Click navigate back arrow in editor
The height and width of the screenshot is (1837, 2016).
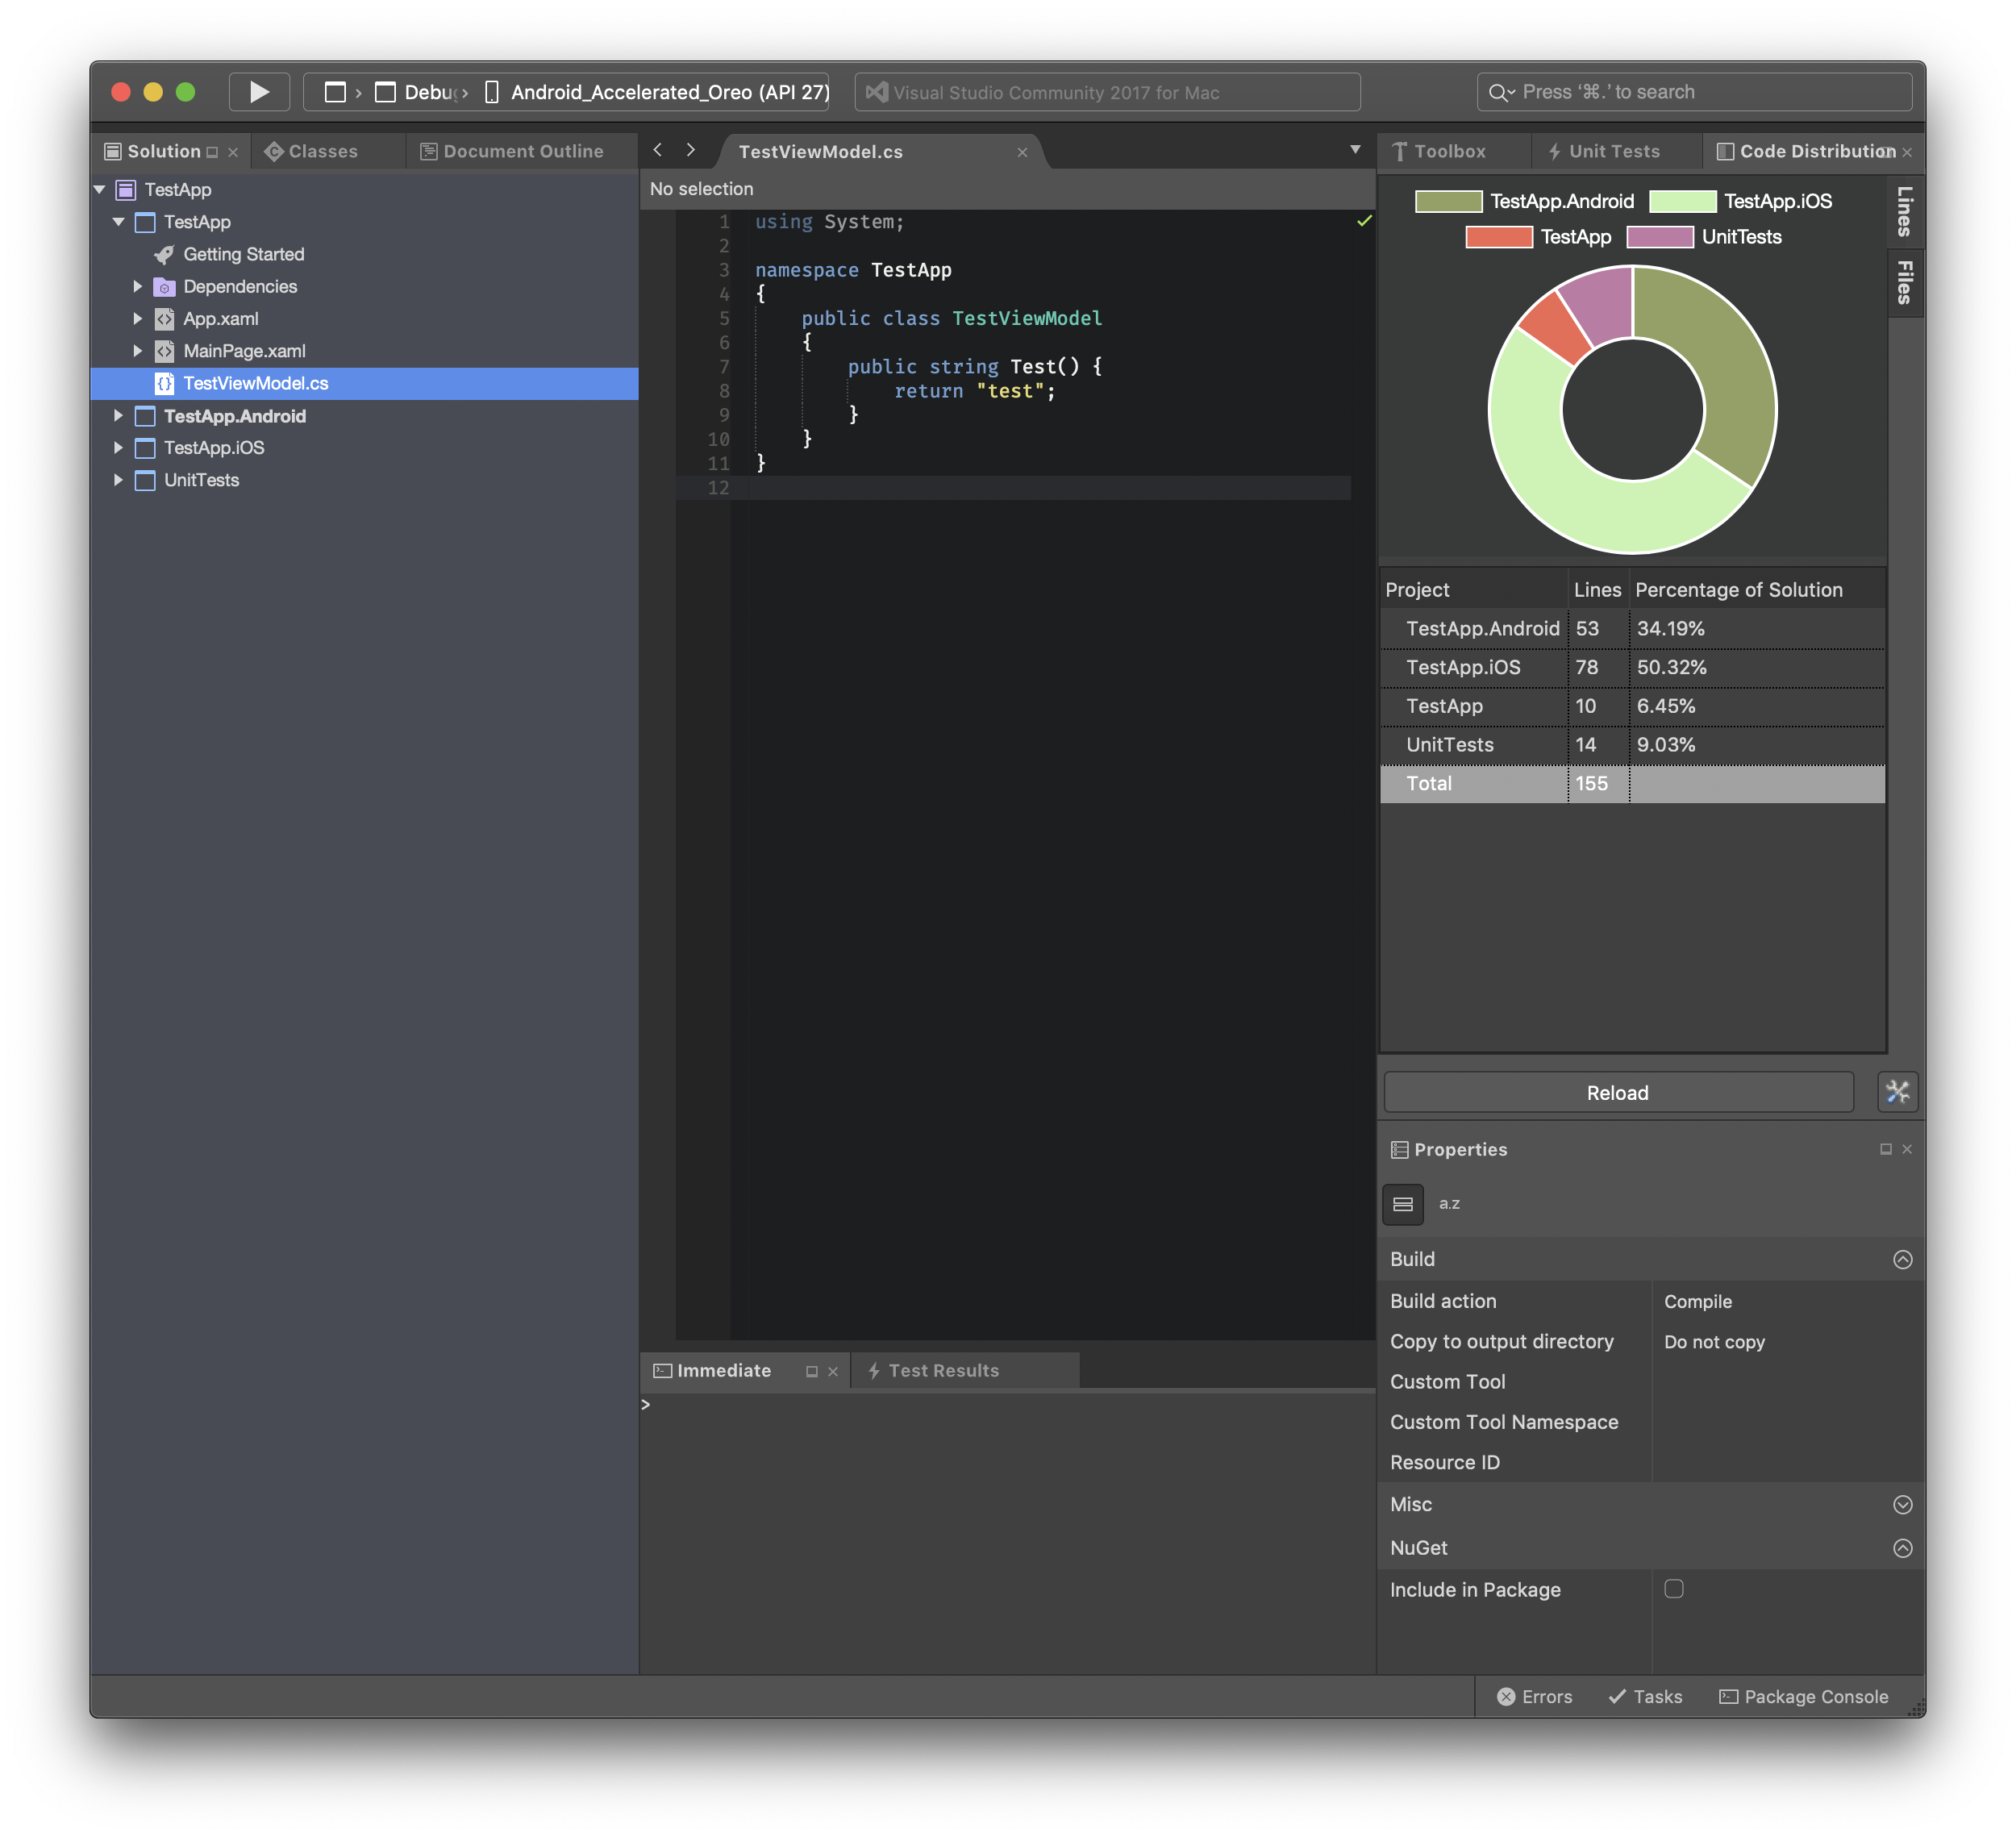[658, 150]
